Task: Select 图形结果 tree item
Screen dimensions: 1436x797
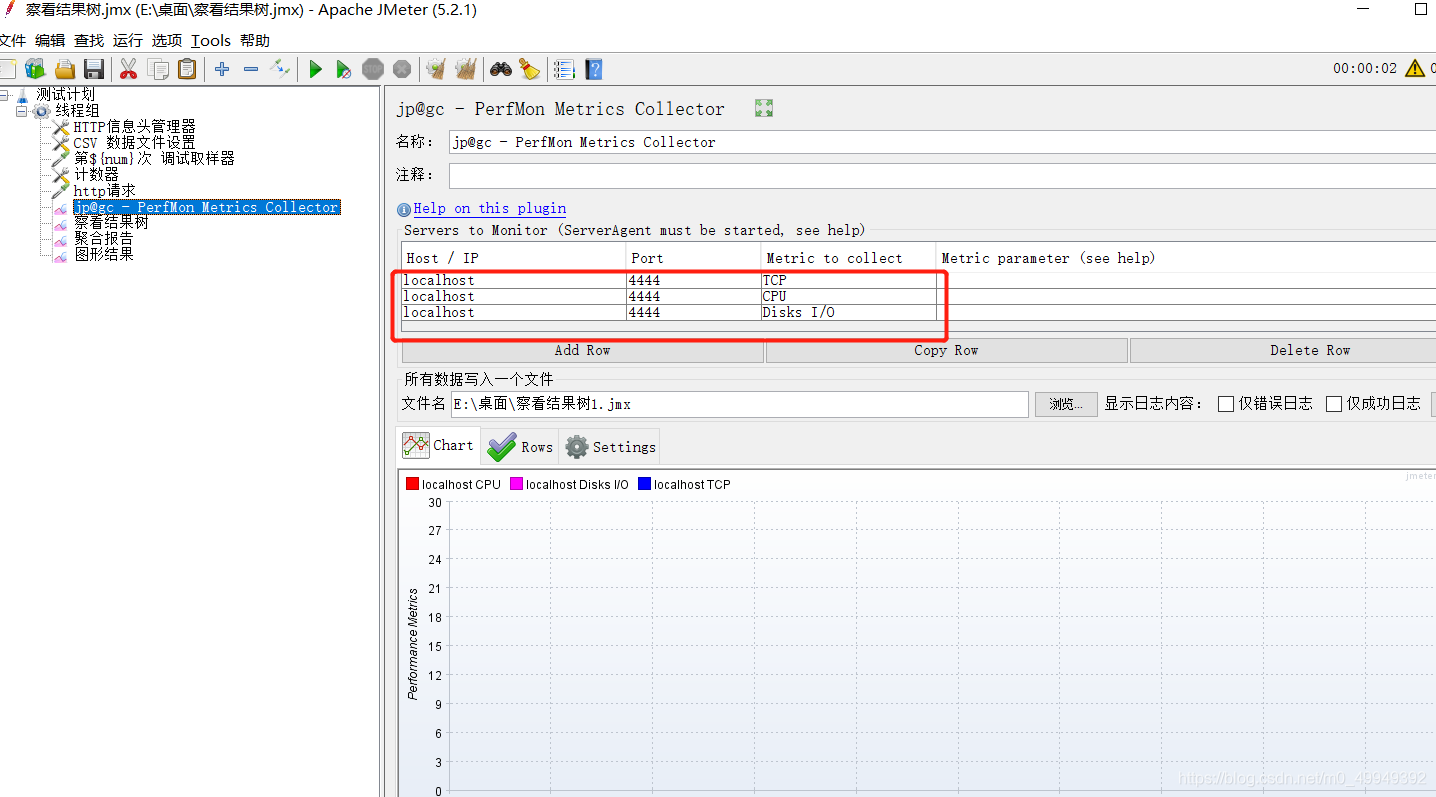Action: pyautogui.click(x=103, y=254)
